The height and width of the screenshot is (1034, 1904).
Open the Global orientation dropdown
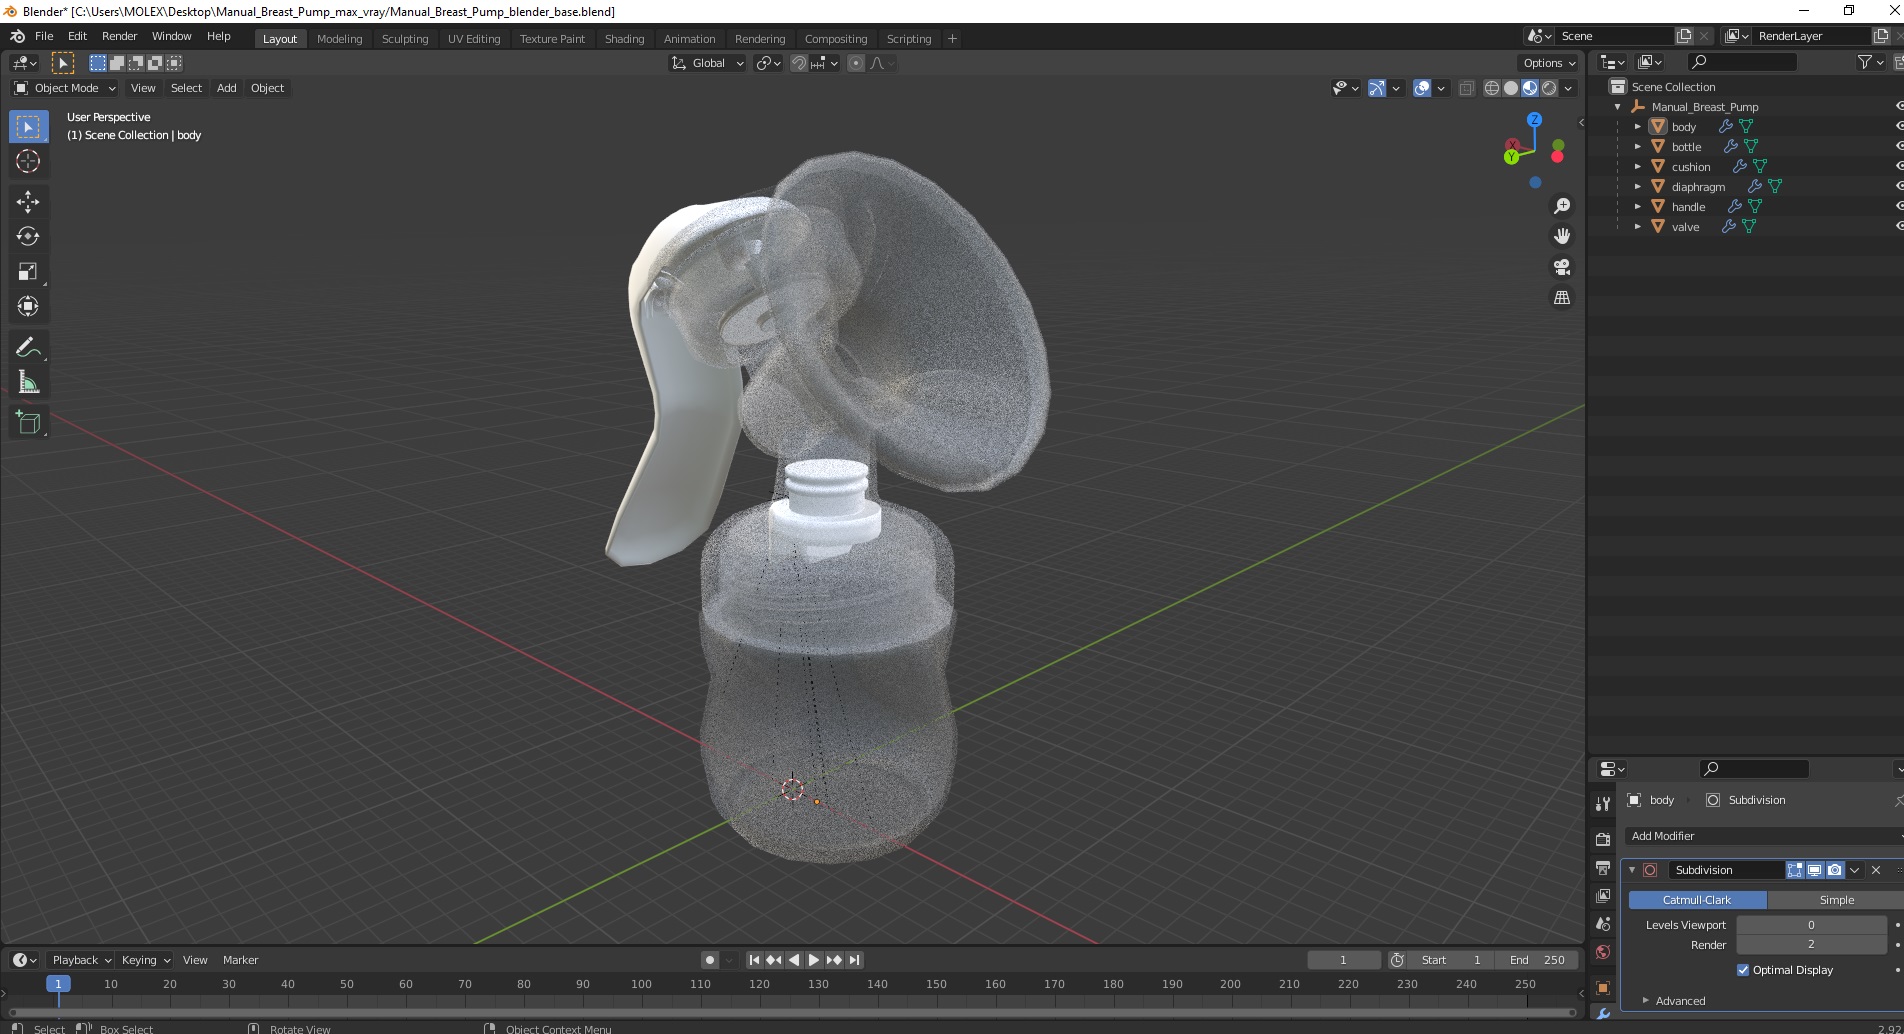[708, 63]
